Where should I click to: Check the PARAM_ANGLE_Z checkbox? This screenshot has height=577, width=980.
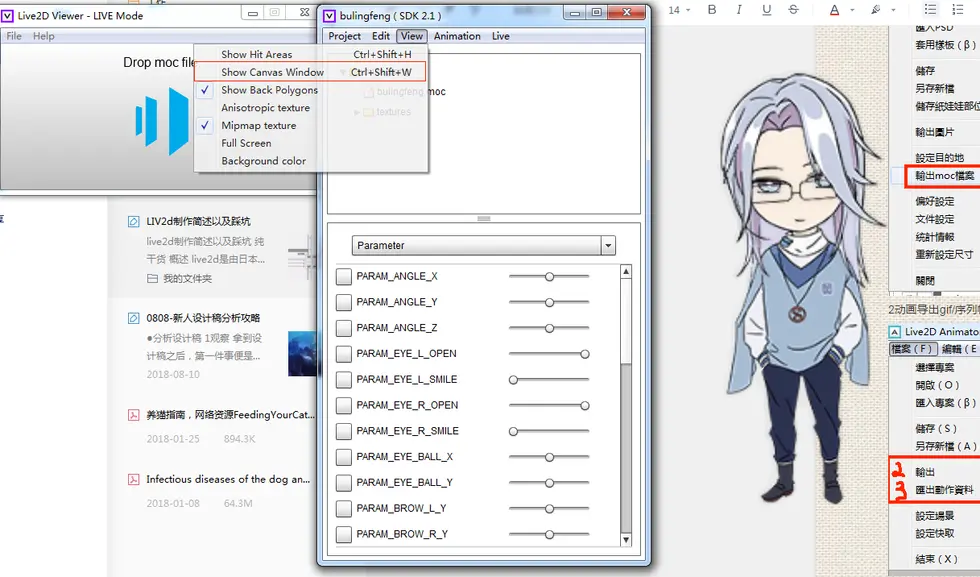coord(344,328)
